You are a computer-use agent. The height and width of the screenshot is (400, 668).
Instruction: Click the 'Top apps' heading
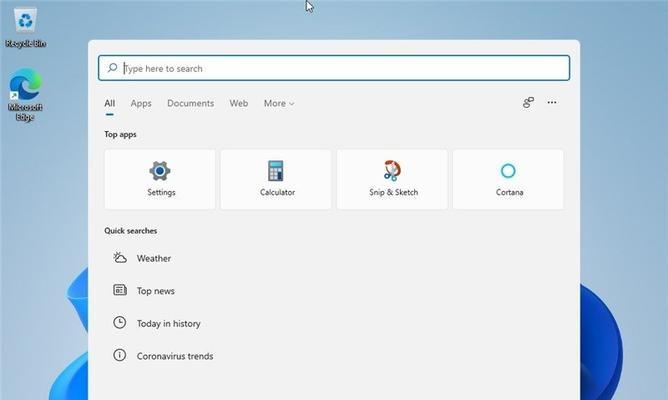(x=121, y=134)
